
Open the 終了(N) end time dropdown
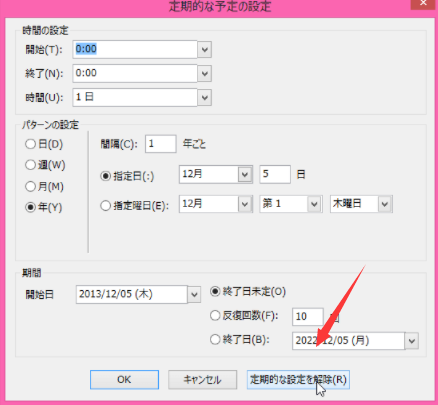(x=205, y=74)
